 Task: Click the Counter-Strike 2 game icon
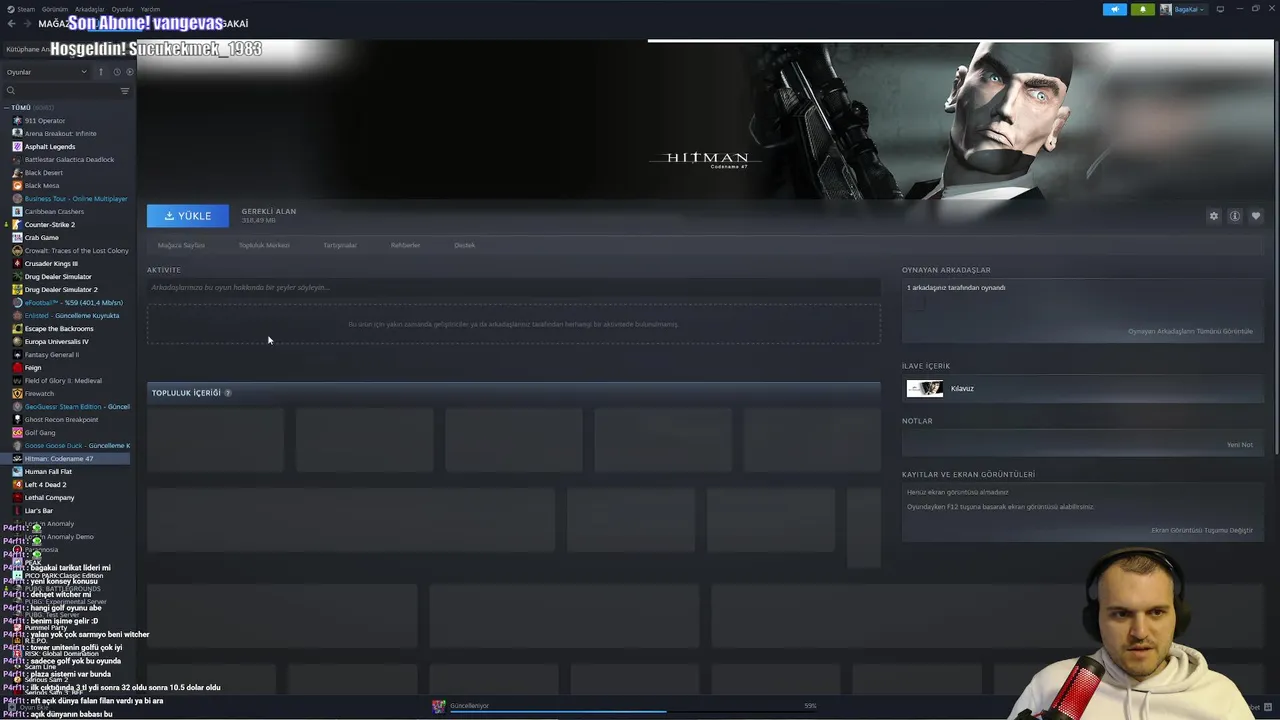[17, 225]
